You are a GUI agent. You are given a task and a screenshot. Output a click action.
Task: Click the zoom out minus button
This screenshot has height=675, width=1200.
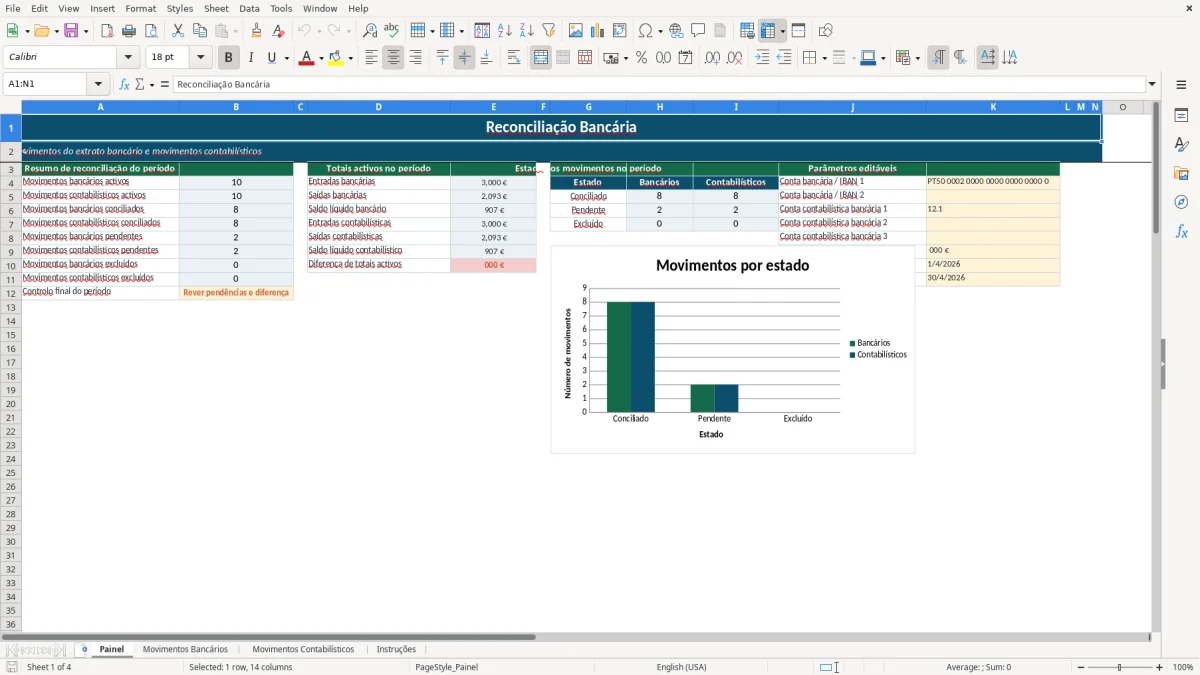[1081, 667]
